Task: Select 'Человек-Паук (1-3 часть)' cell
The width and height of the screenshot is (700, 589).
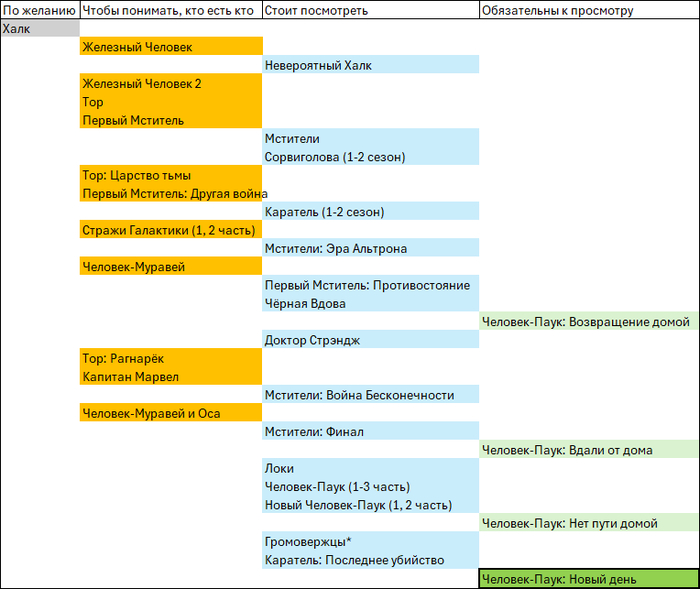Action: (371, 486)
